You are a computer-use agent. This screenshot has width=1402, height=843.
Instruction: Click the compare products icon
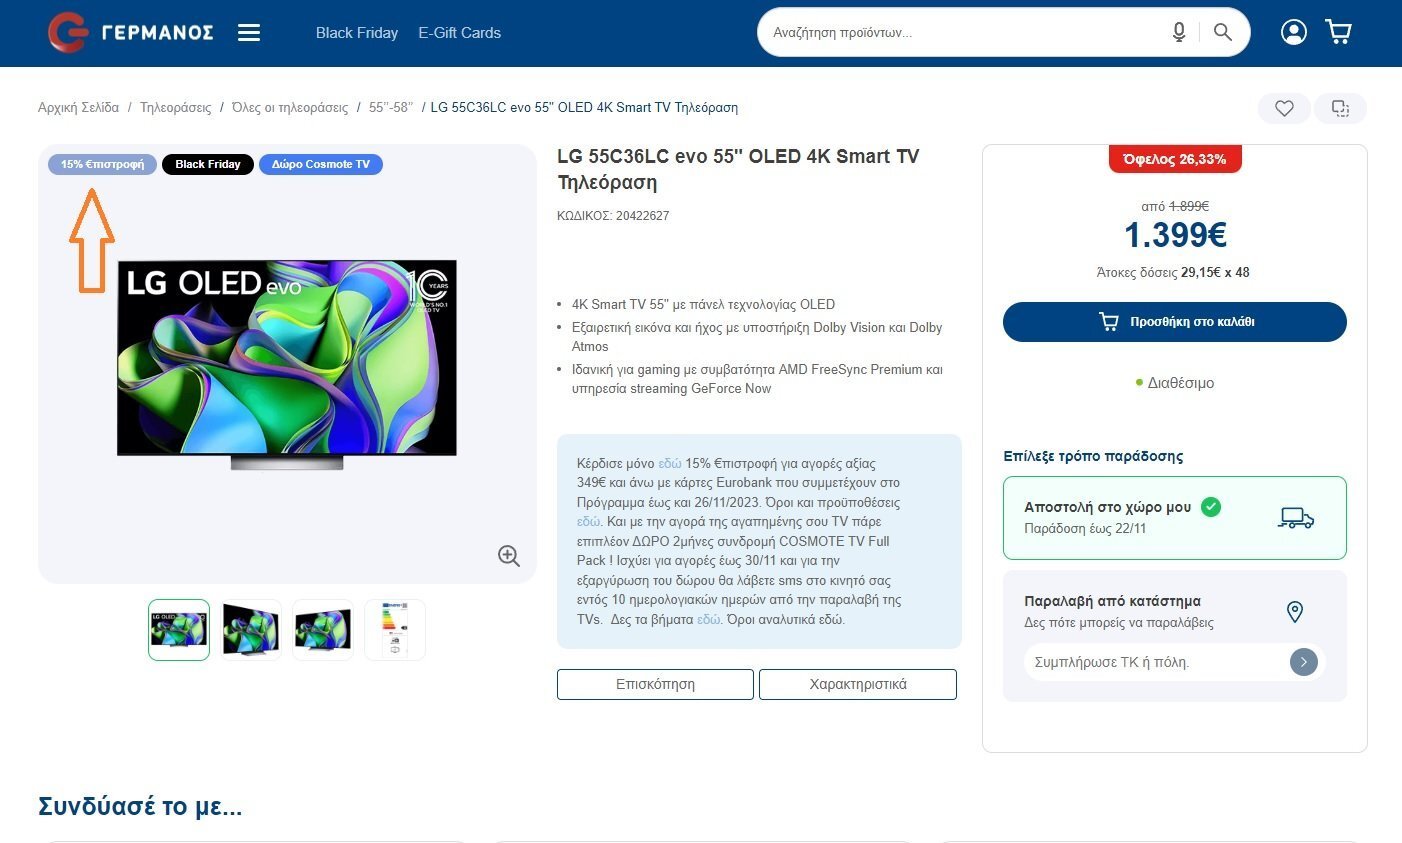click(x=1341, y=108)
